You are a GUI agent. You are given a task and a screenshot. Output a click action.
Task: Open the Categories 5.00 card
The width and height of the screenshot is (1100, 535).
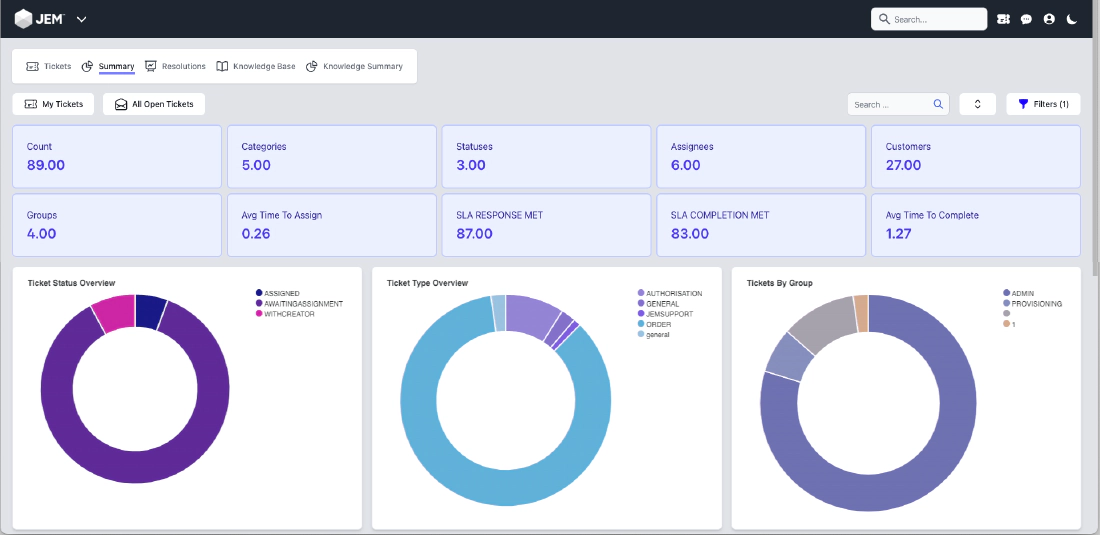coord(332,156)
